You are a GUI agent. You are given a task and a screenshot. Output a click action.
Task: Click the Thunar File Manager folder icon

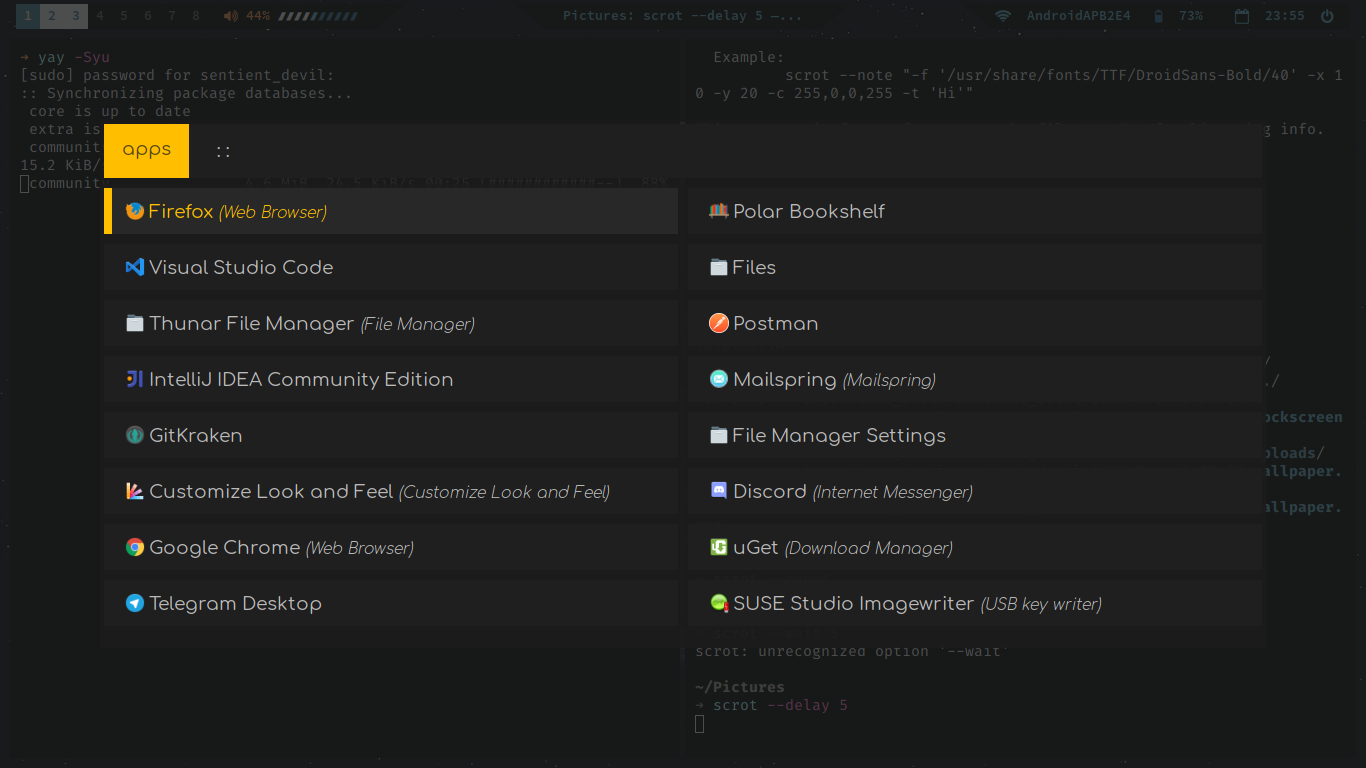pyautogui.click(x=135, y=323)
